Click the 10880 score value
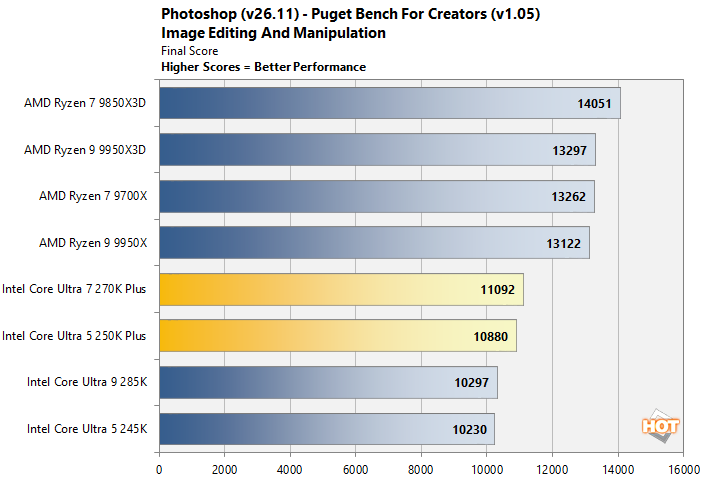This screenshot has width=708, height=480. 491,337
